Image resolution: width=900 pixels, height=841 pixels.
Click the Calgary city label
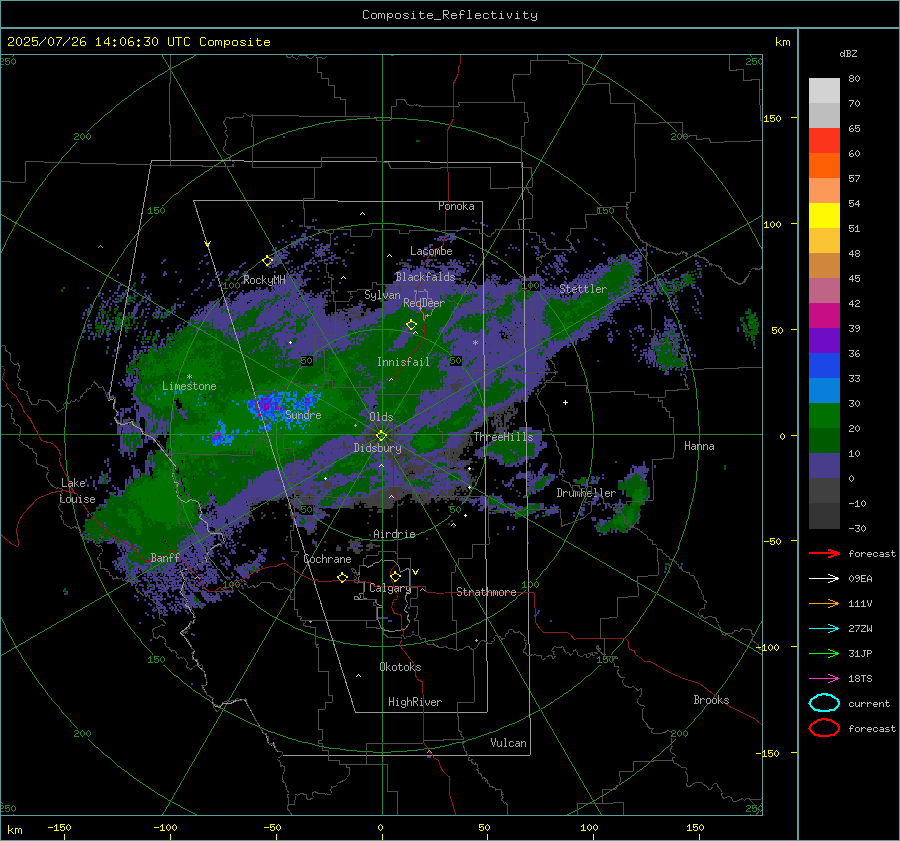point(390,588)
